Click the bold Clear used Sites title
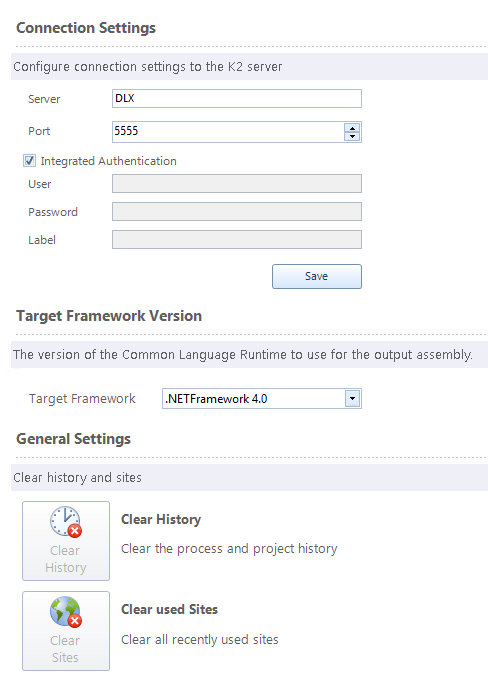This screenshot has width=488, height=691. tap(169, 609)
